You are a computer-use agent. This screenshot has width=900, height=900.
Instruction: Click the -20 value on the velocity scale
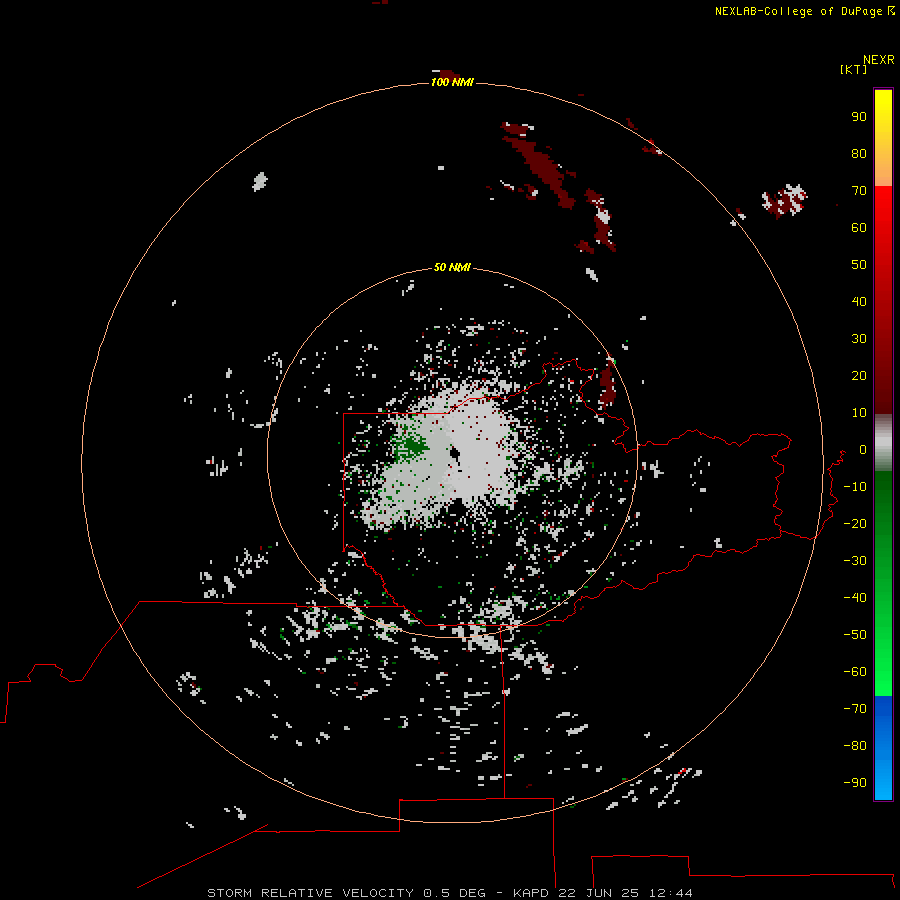tap(855, 523)
